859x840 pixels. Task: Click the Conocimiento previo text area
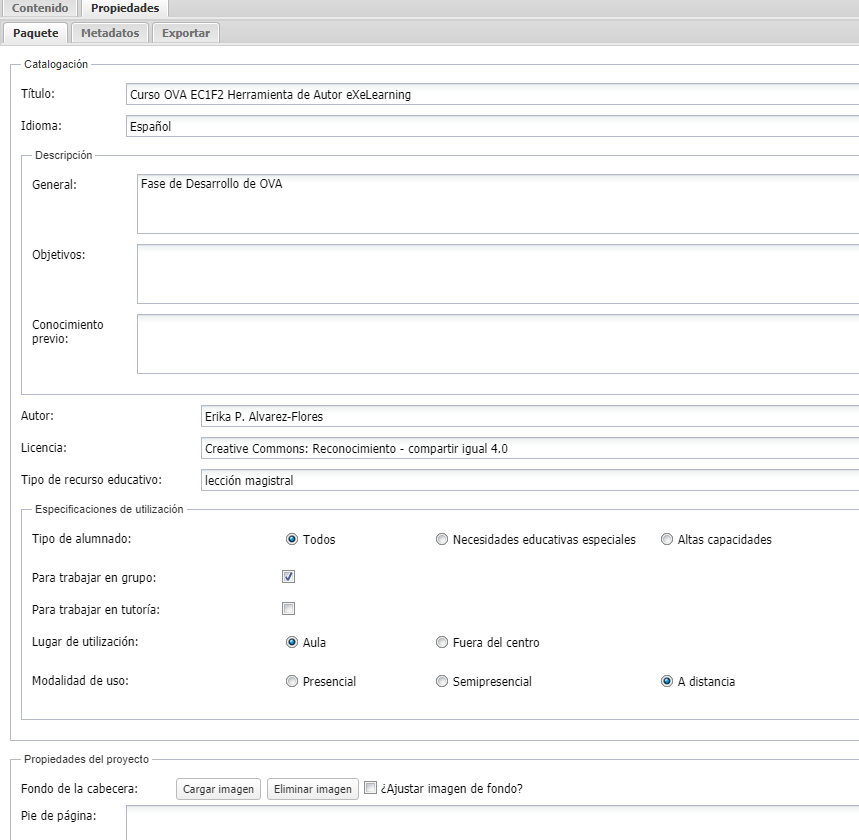pyautogui.click(x=497, y=344)
